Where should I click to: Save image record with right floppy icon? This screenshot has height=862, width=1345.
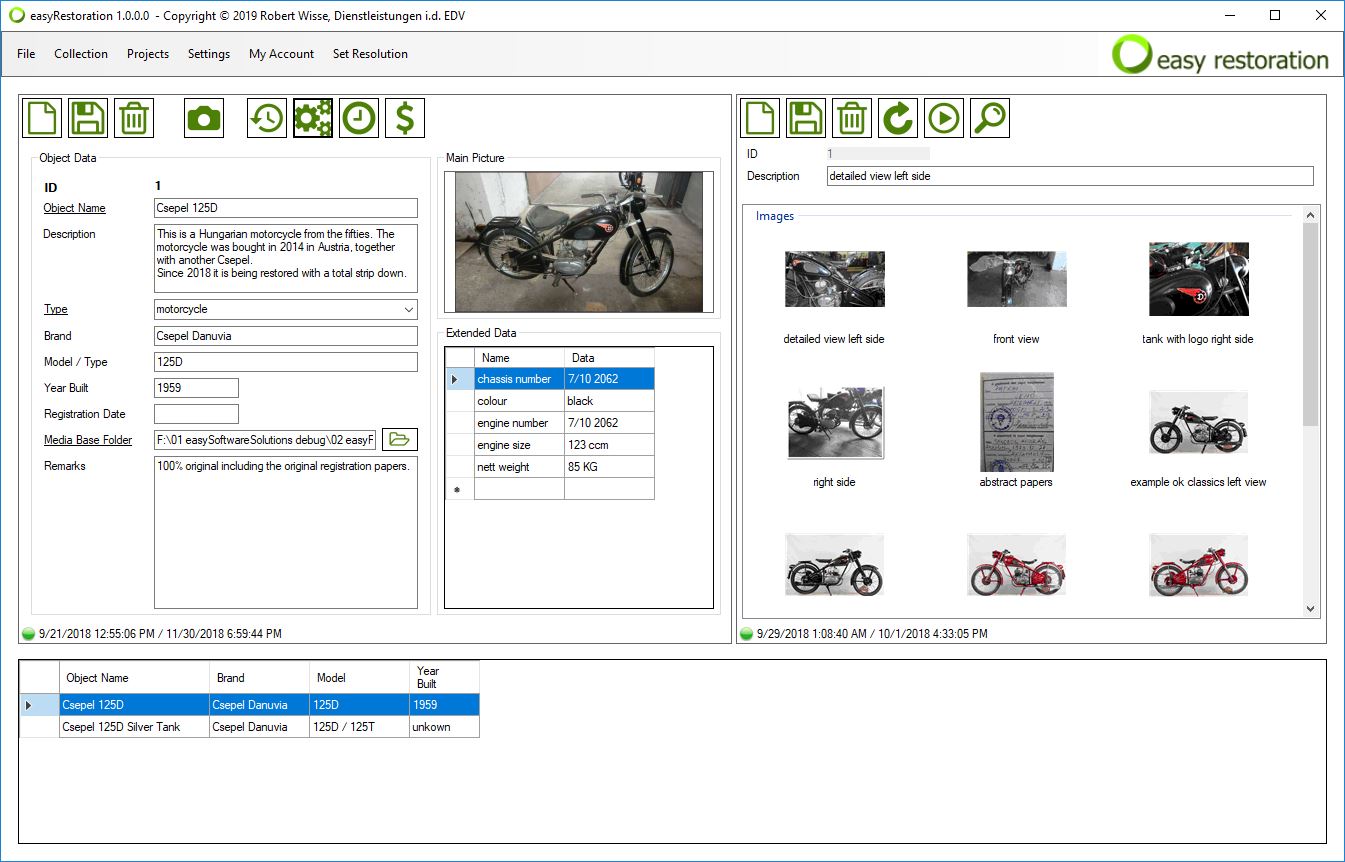[x=806, y=118]
